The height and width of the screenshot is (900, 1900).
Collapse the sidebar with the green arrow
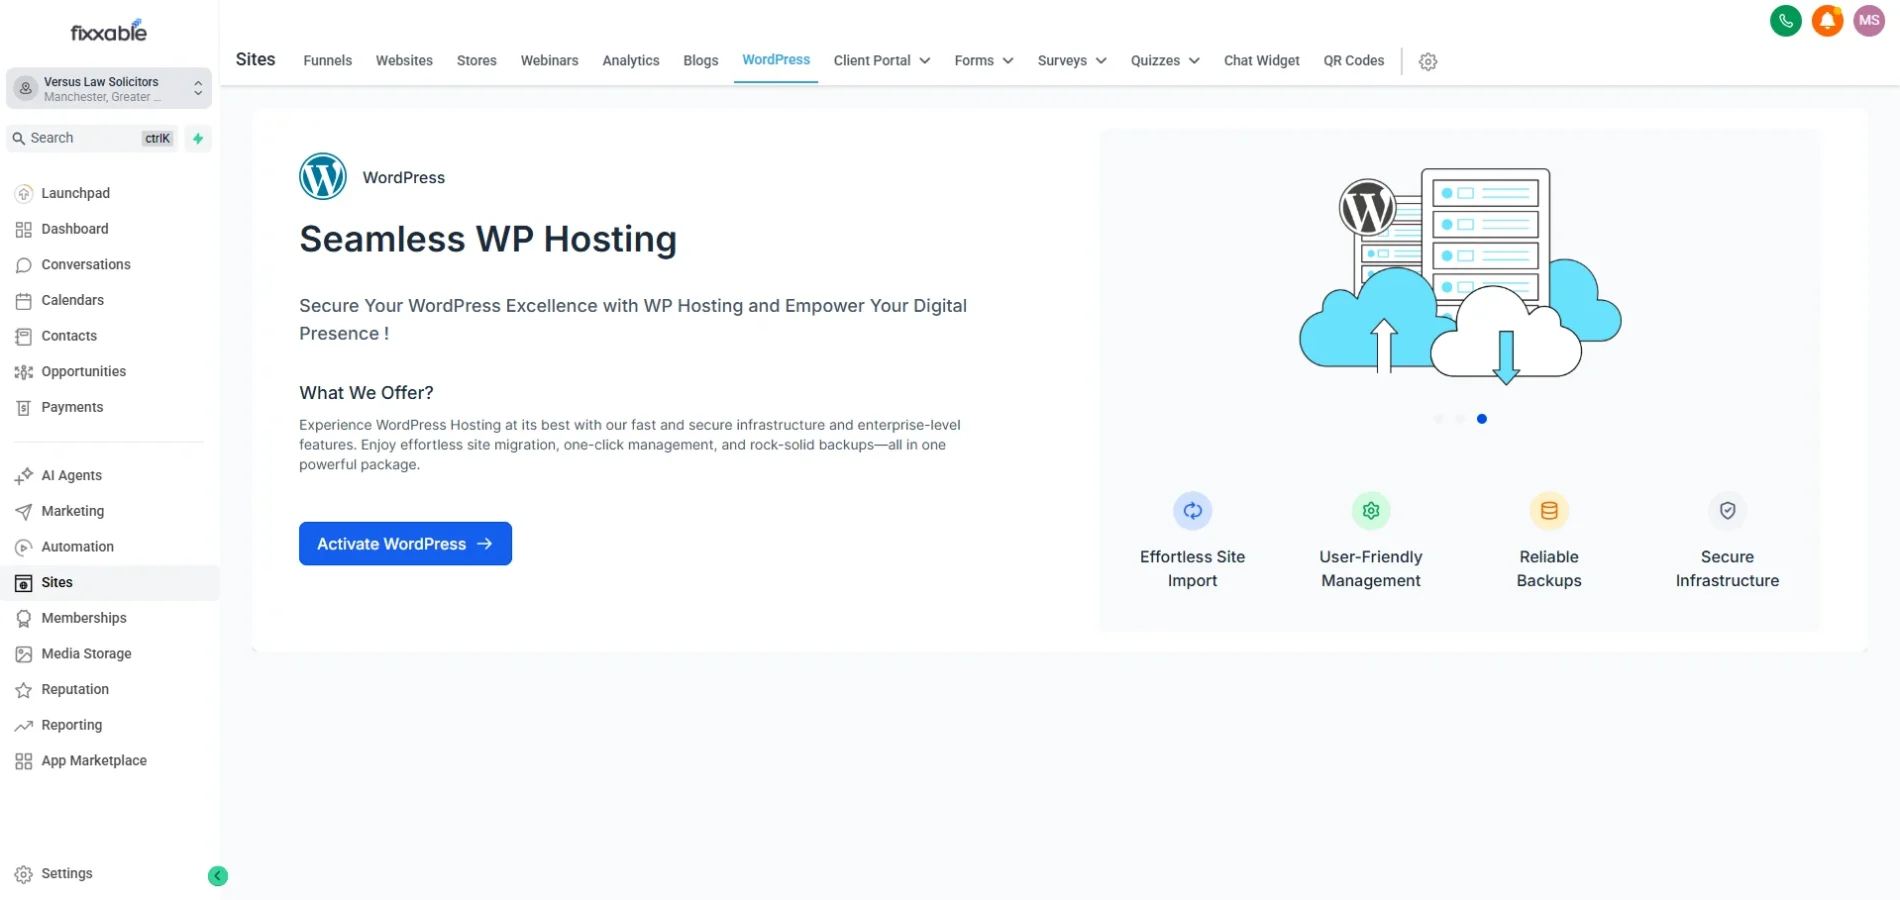coord(218,875)
